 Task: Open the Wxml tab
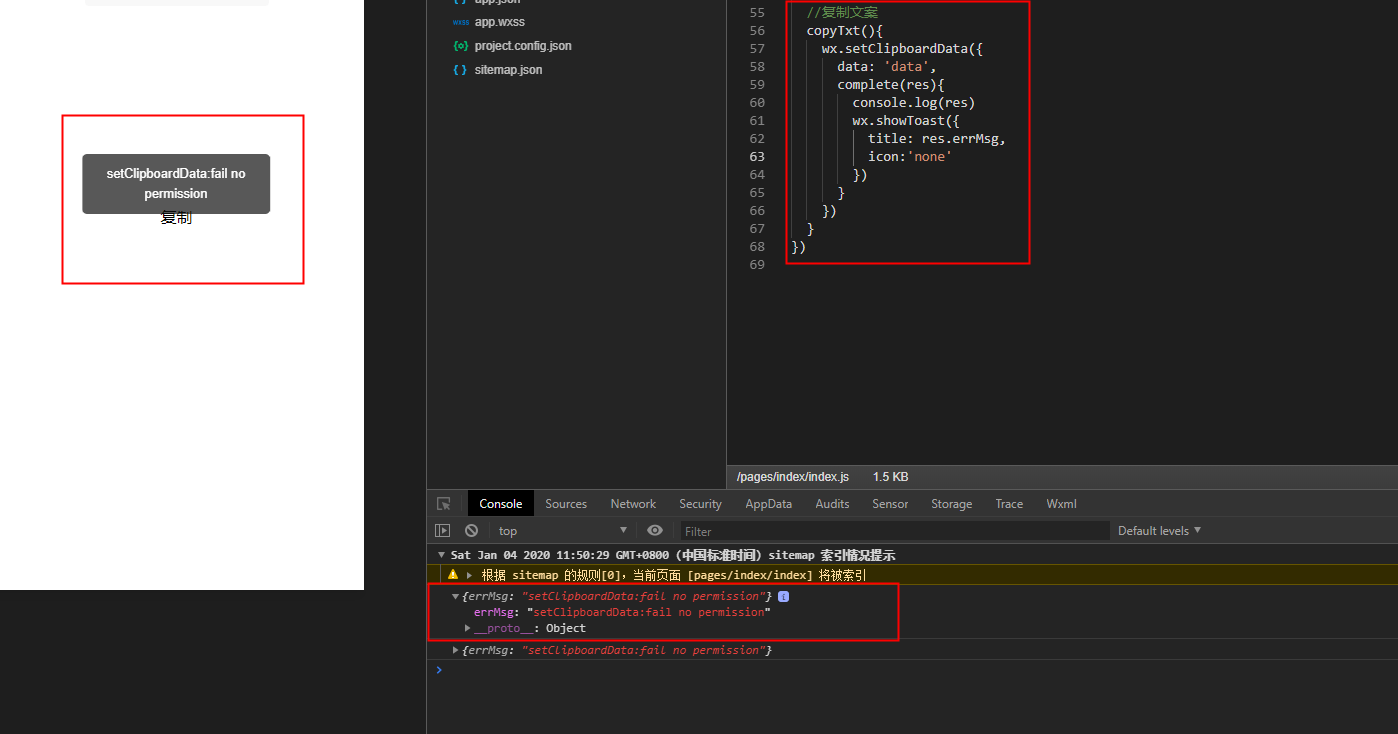point(1061,504)
